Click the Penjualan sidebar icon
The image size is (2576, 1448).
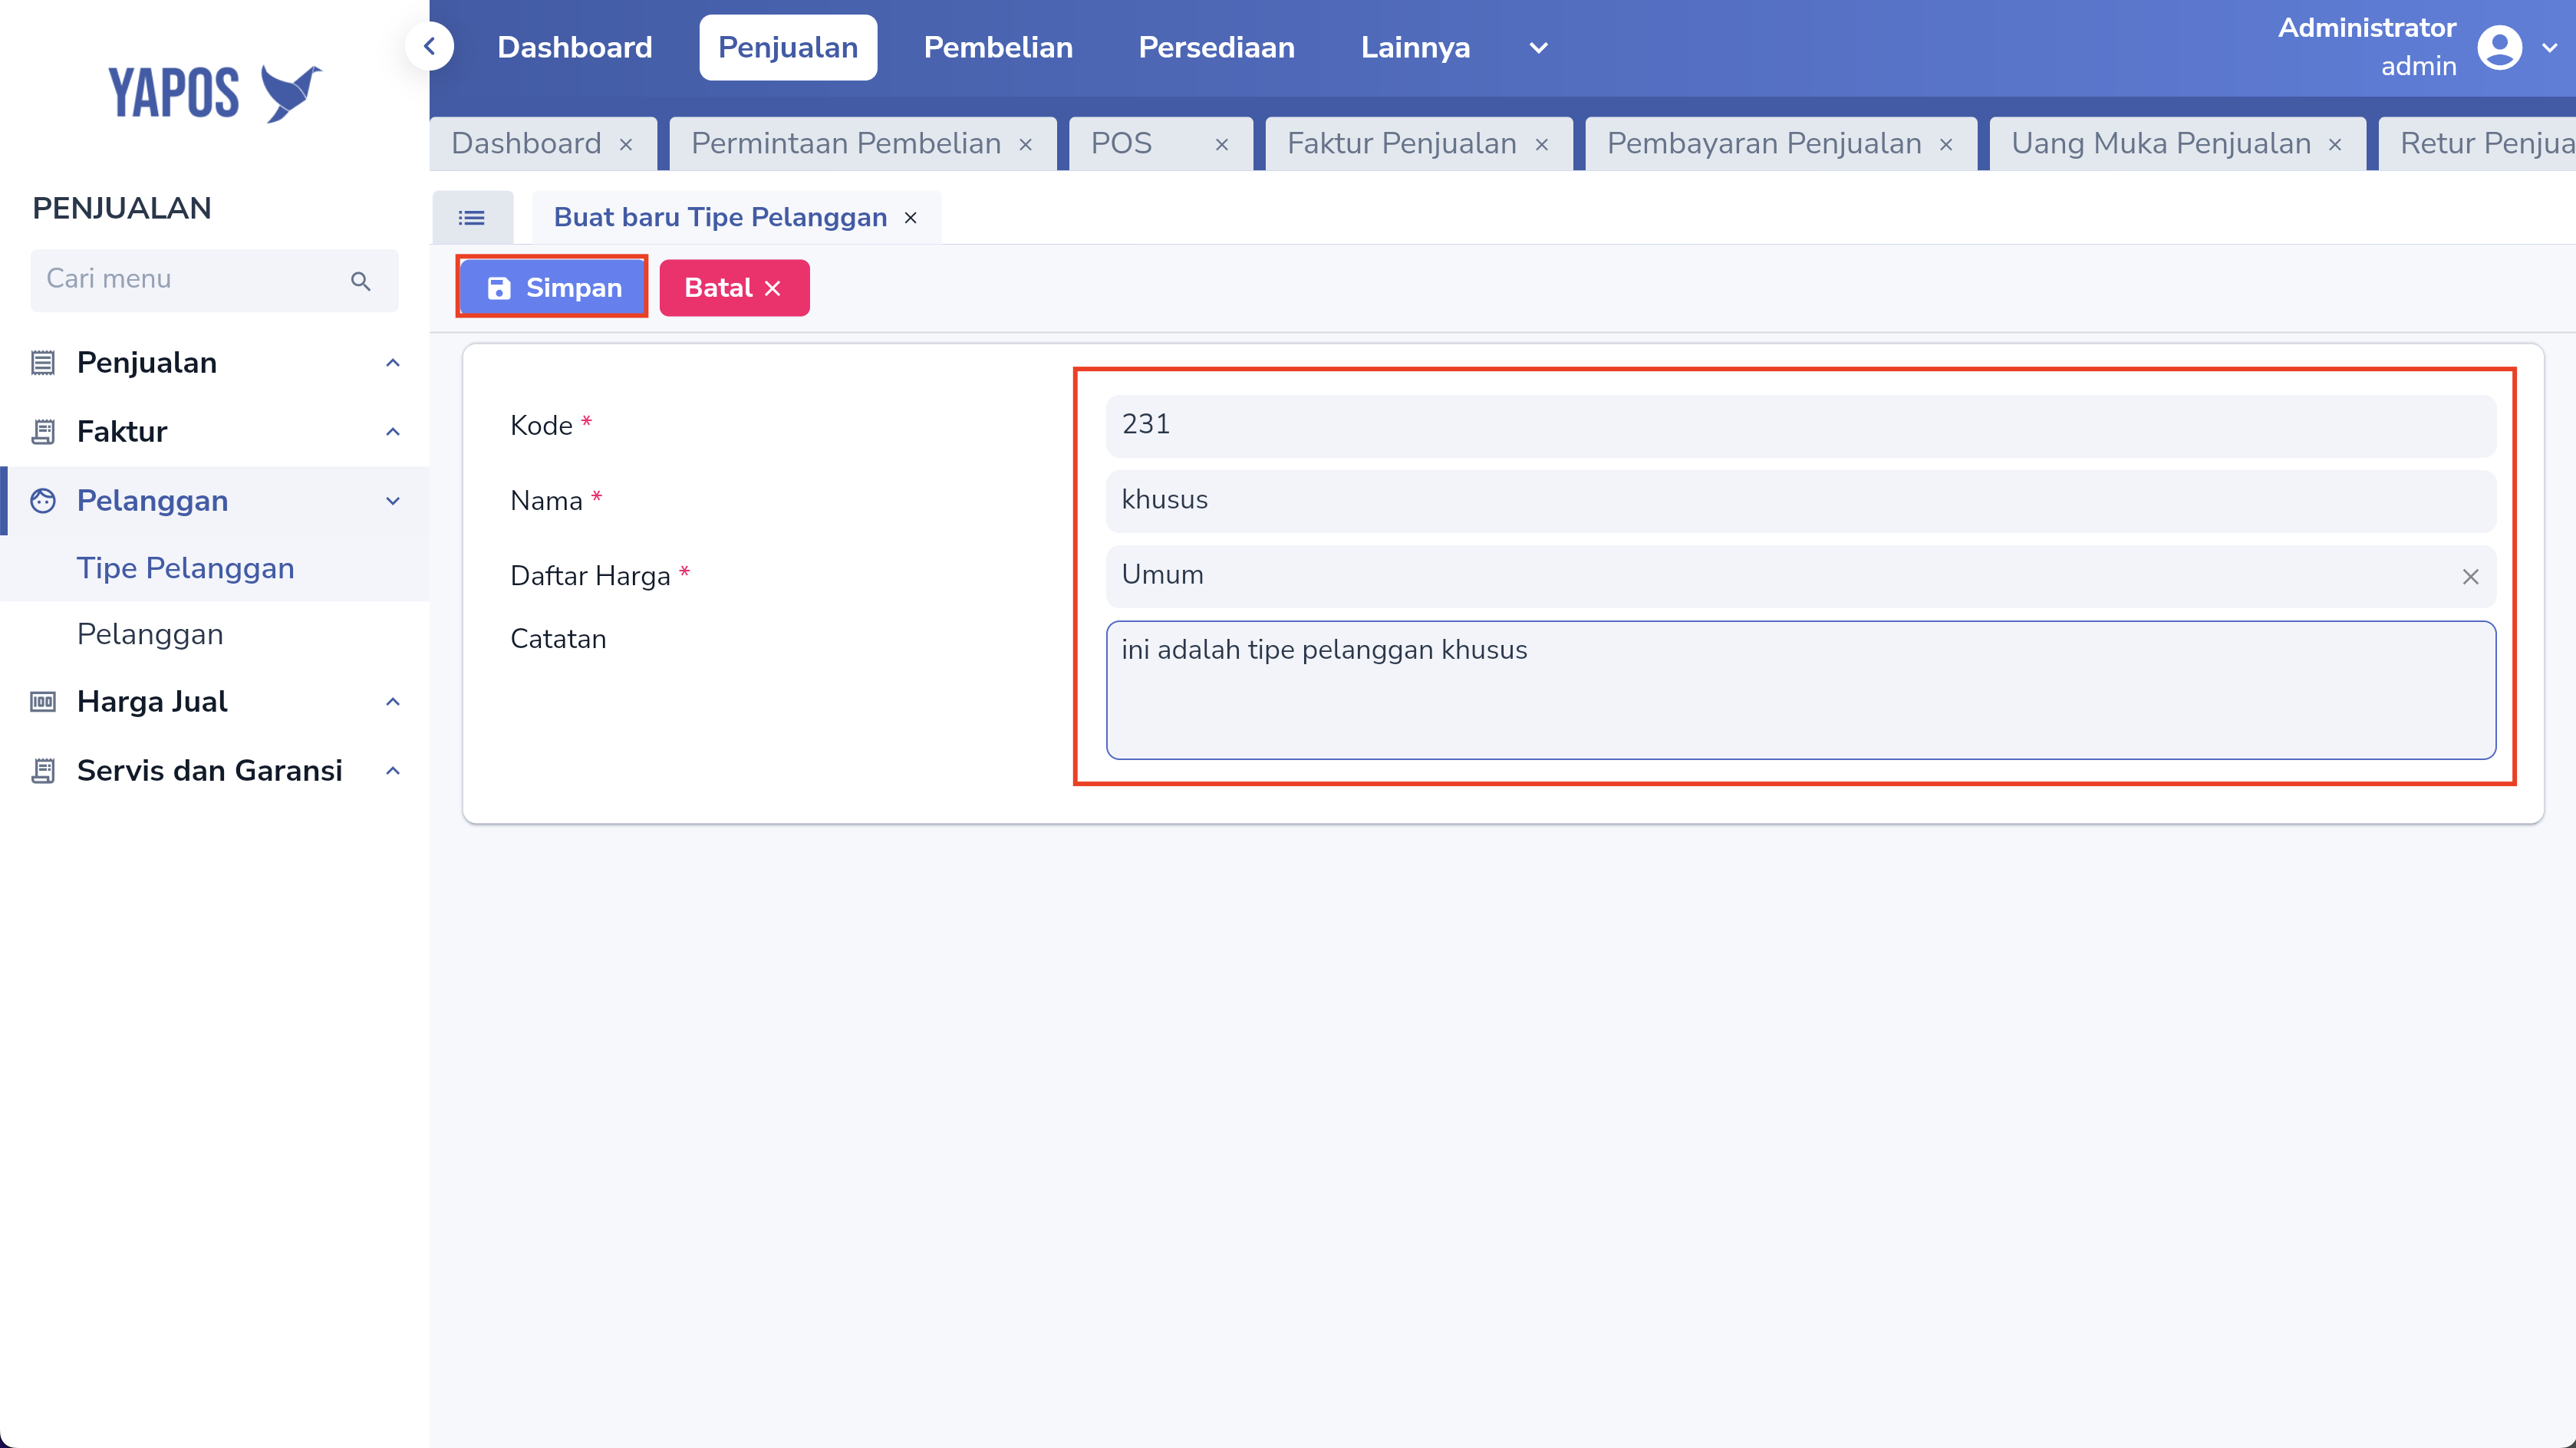(43, 362)
